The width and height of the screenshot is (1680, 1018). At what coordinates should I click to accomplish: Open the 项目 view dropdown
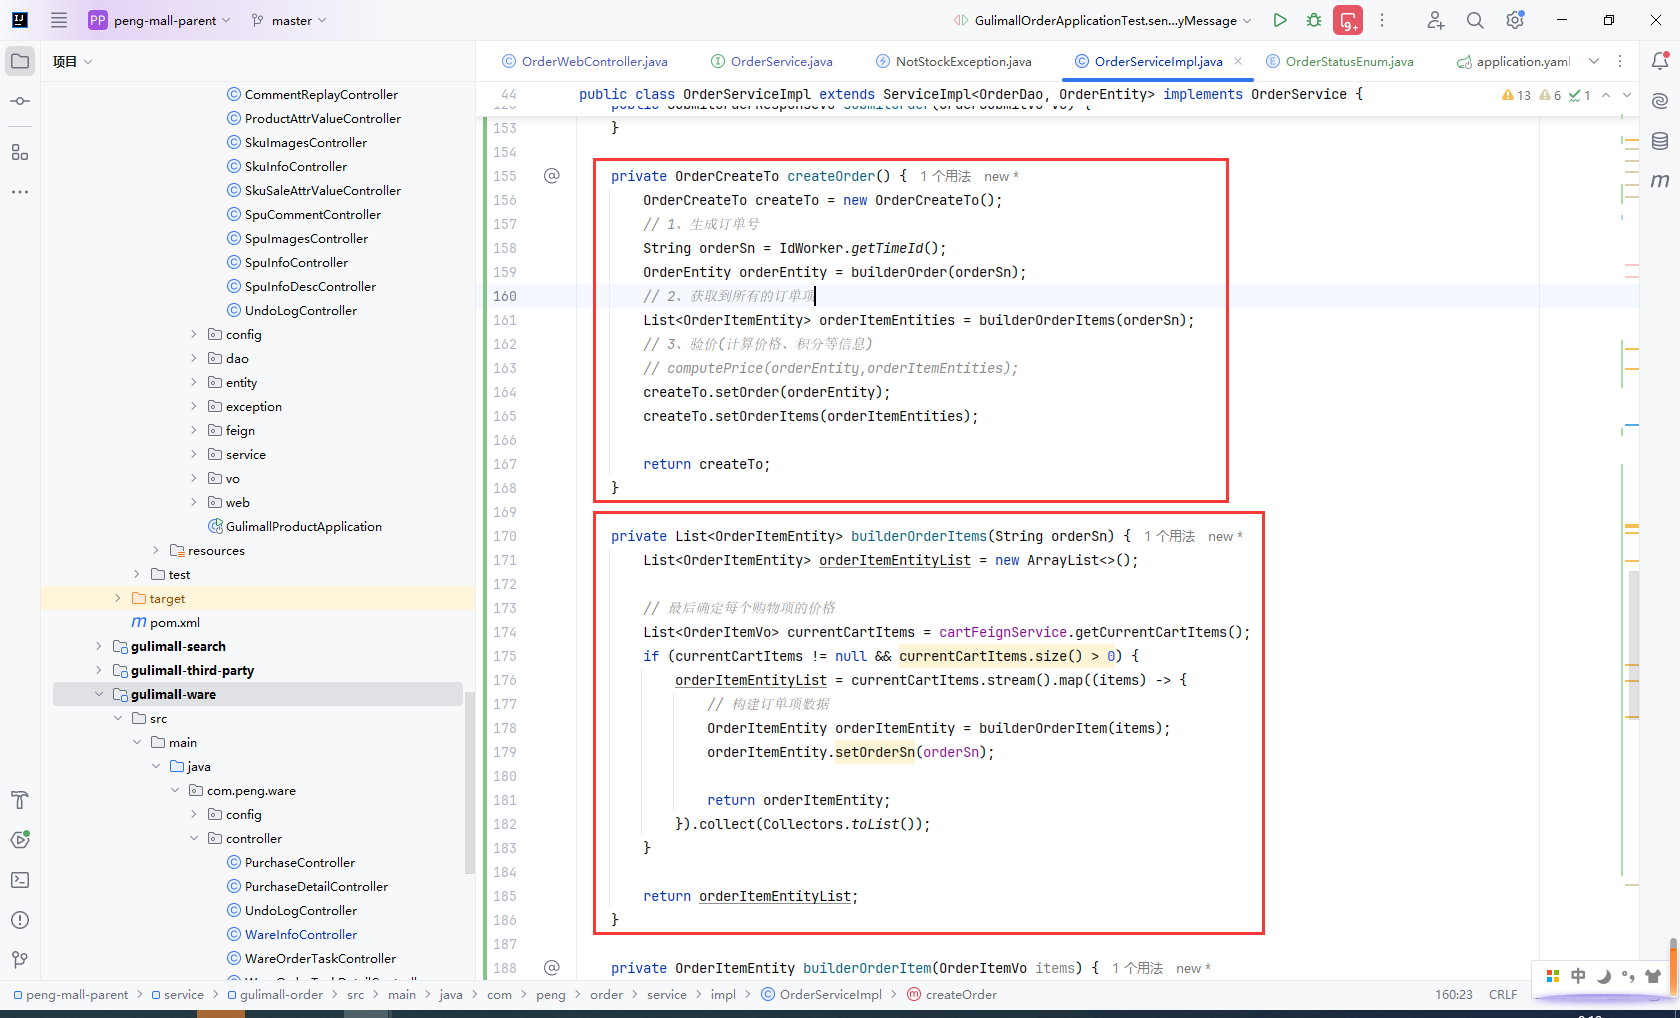coord(72,62)
